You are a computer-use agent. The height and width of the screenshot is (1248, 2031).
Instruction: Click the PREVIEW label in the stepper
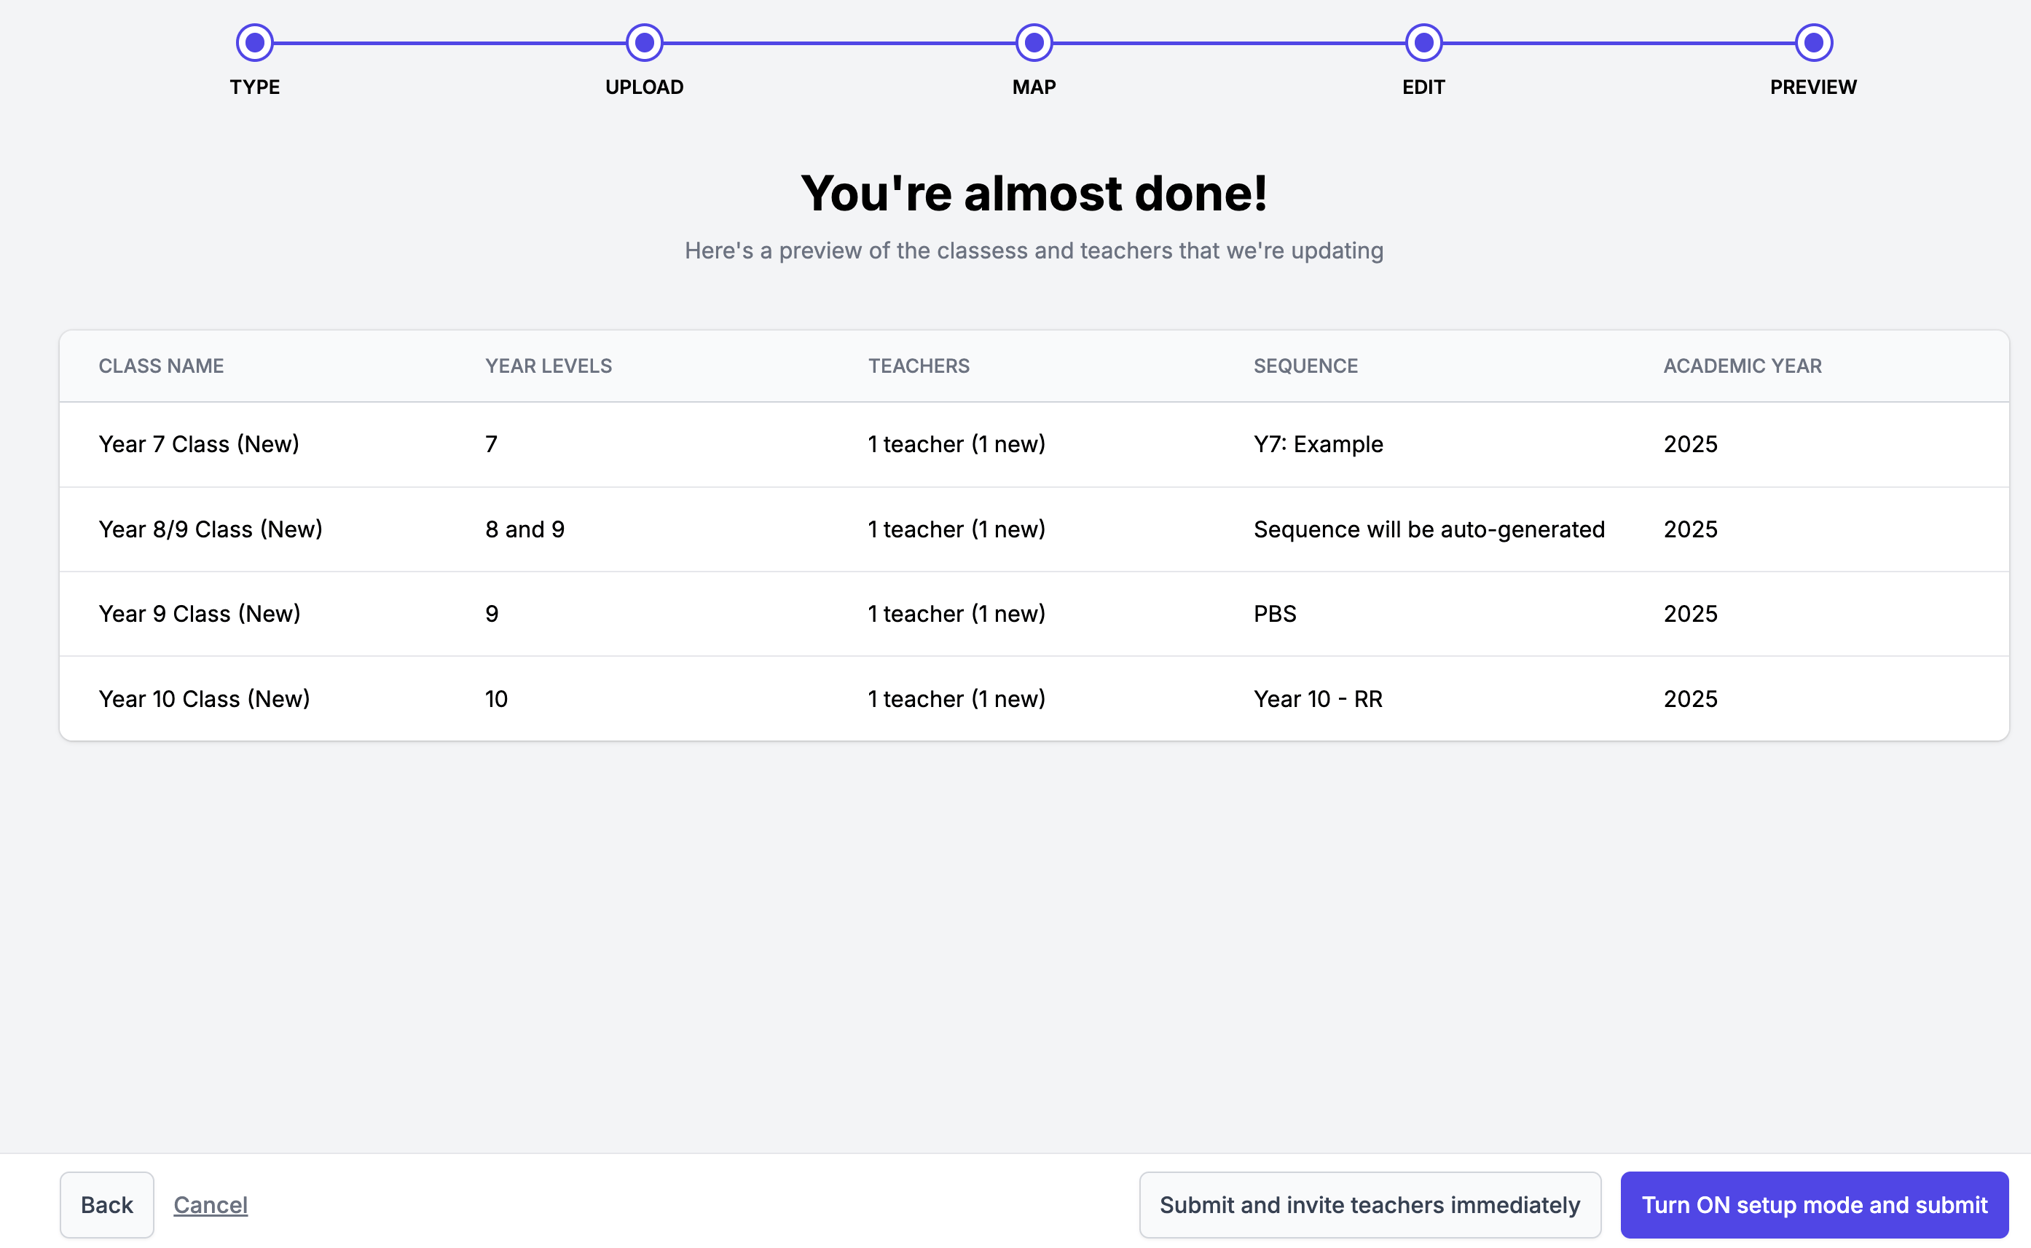point(1813,87)
